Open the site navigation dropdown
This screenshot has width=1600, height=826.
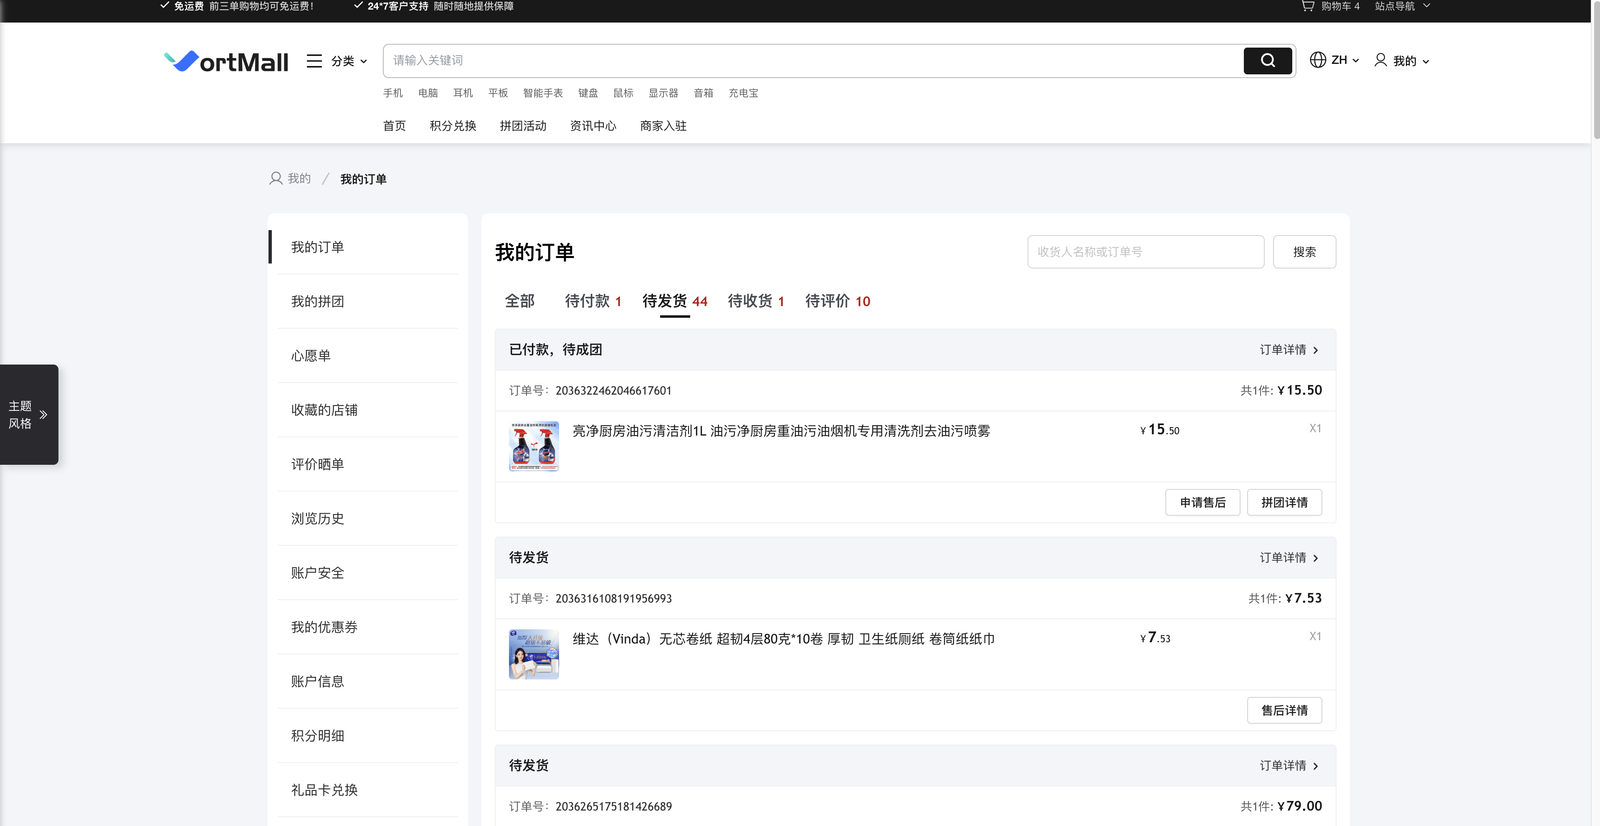click(x=1402, y=6)
